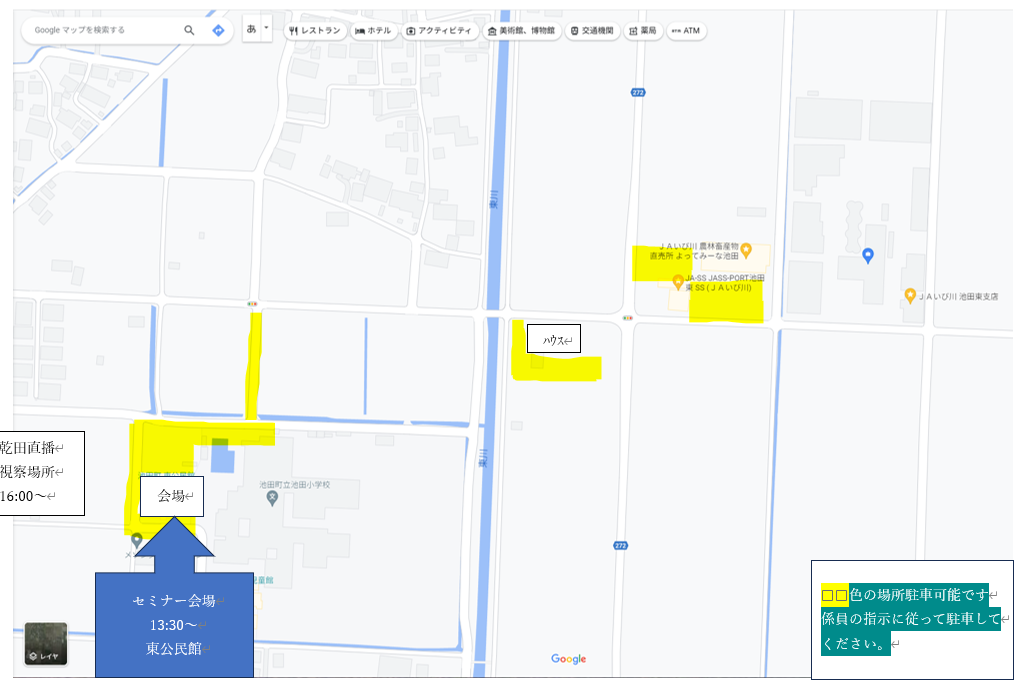Click the blue saved-place pin marker
Viewport: 1026px width, 693px height.
pos(868,255)
